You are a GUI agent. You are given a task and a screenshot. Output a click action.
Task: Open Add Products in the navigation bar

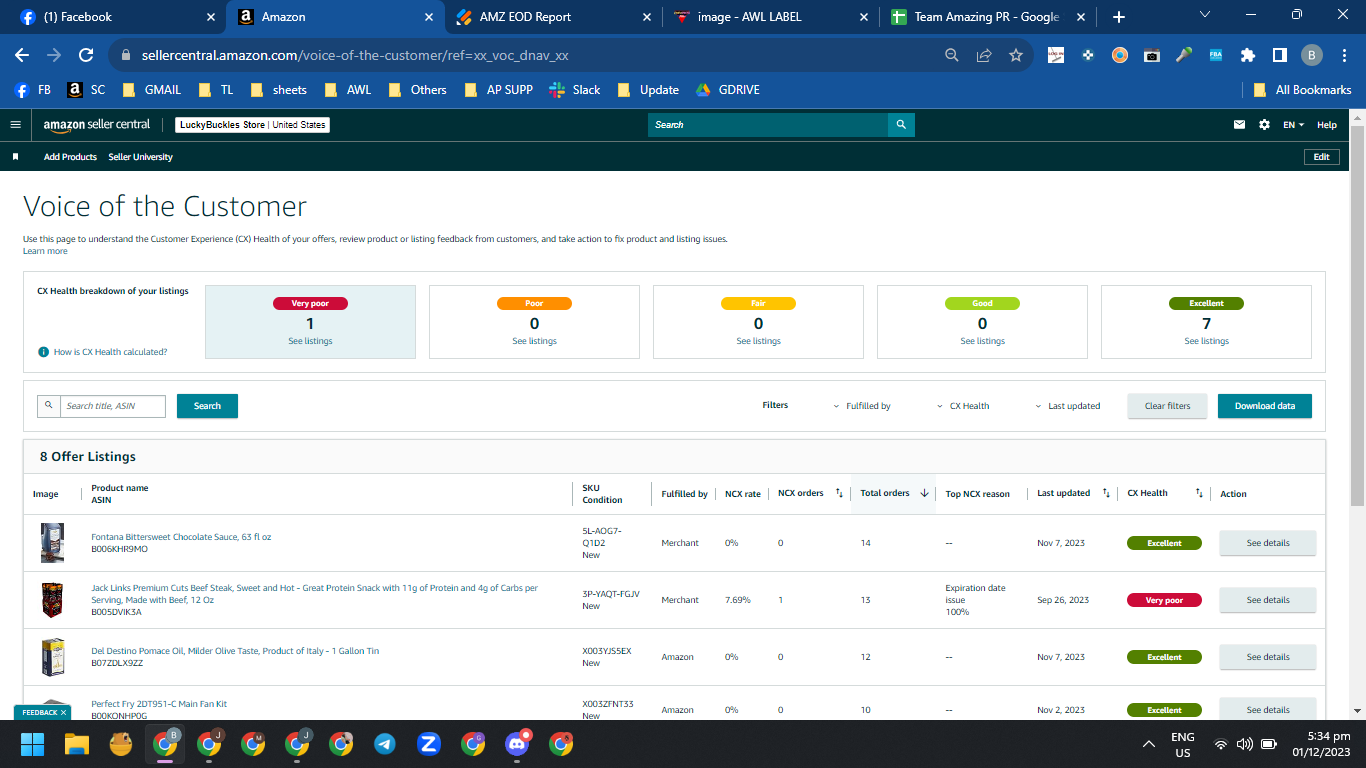click(70, 157)
